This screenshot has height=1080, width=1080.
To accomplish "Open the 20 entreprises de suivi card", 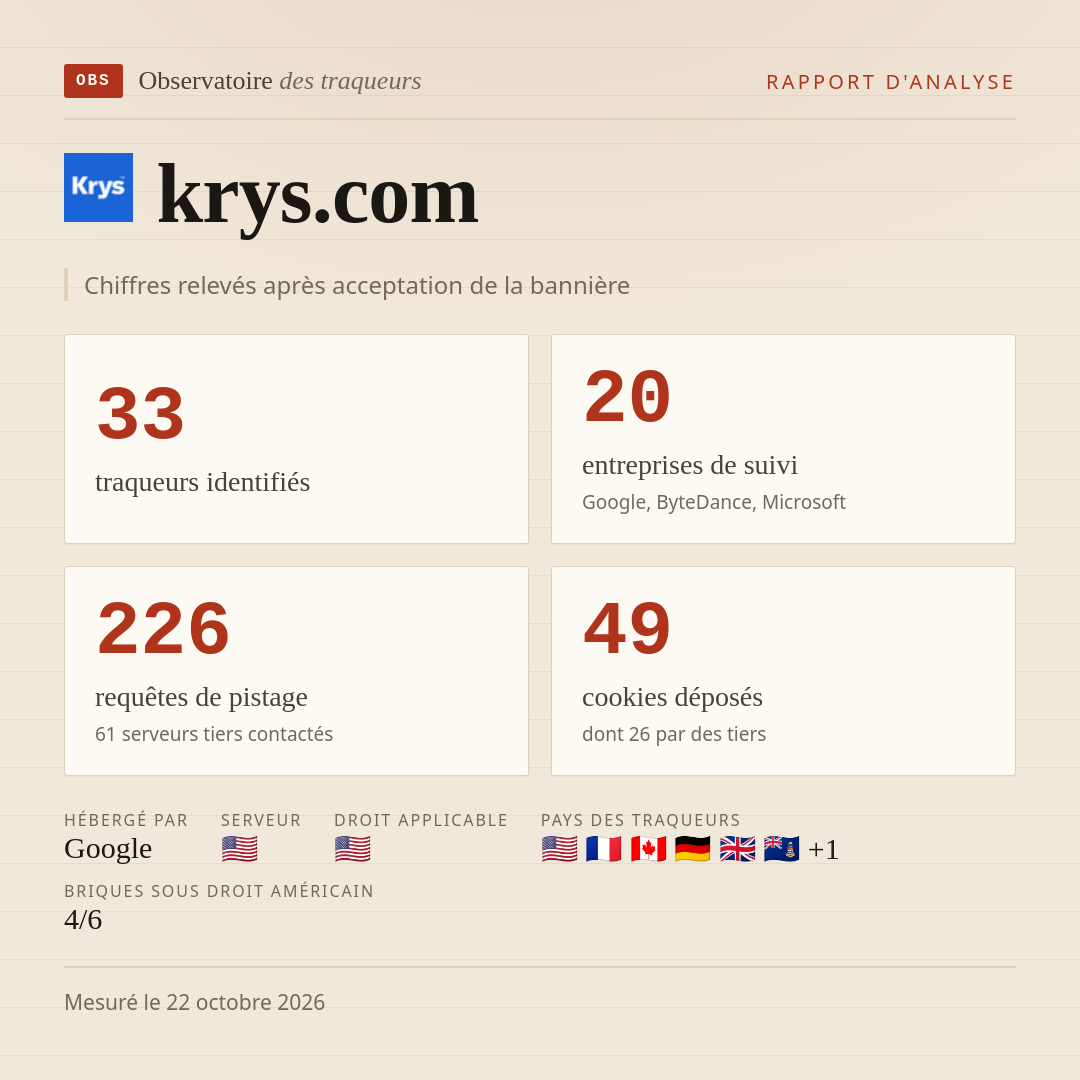I will [x=783, y=439].
